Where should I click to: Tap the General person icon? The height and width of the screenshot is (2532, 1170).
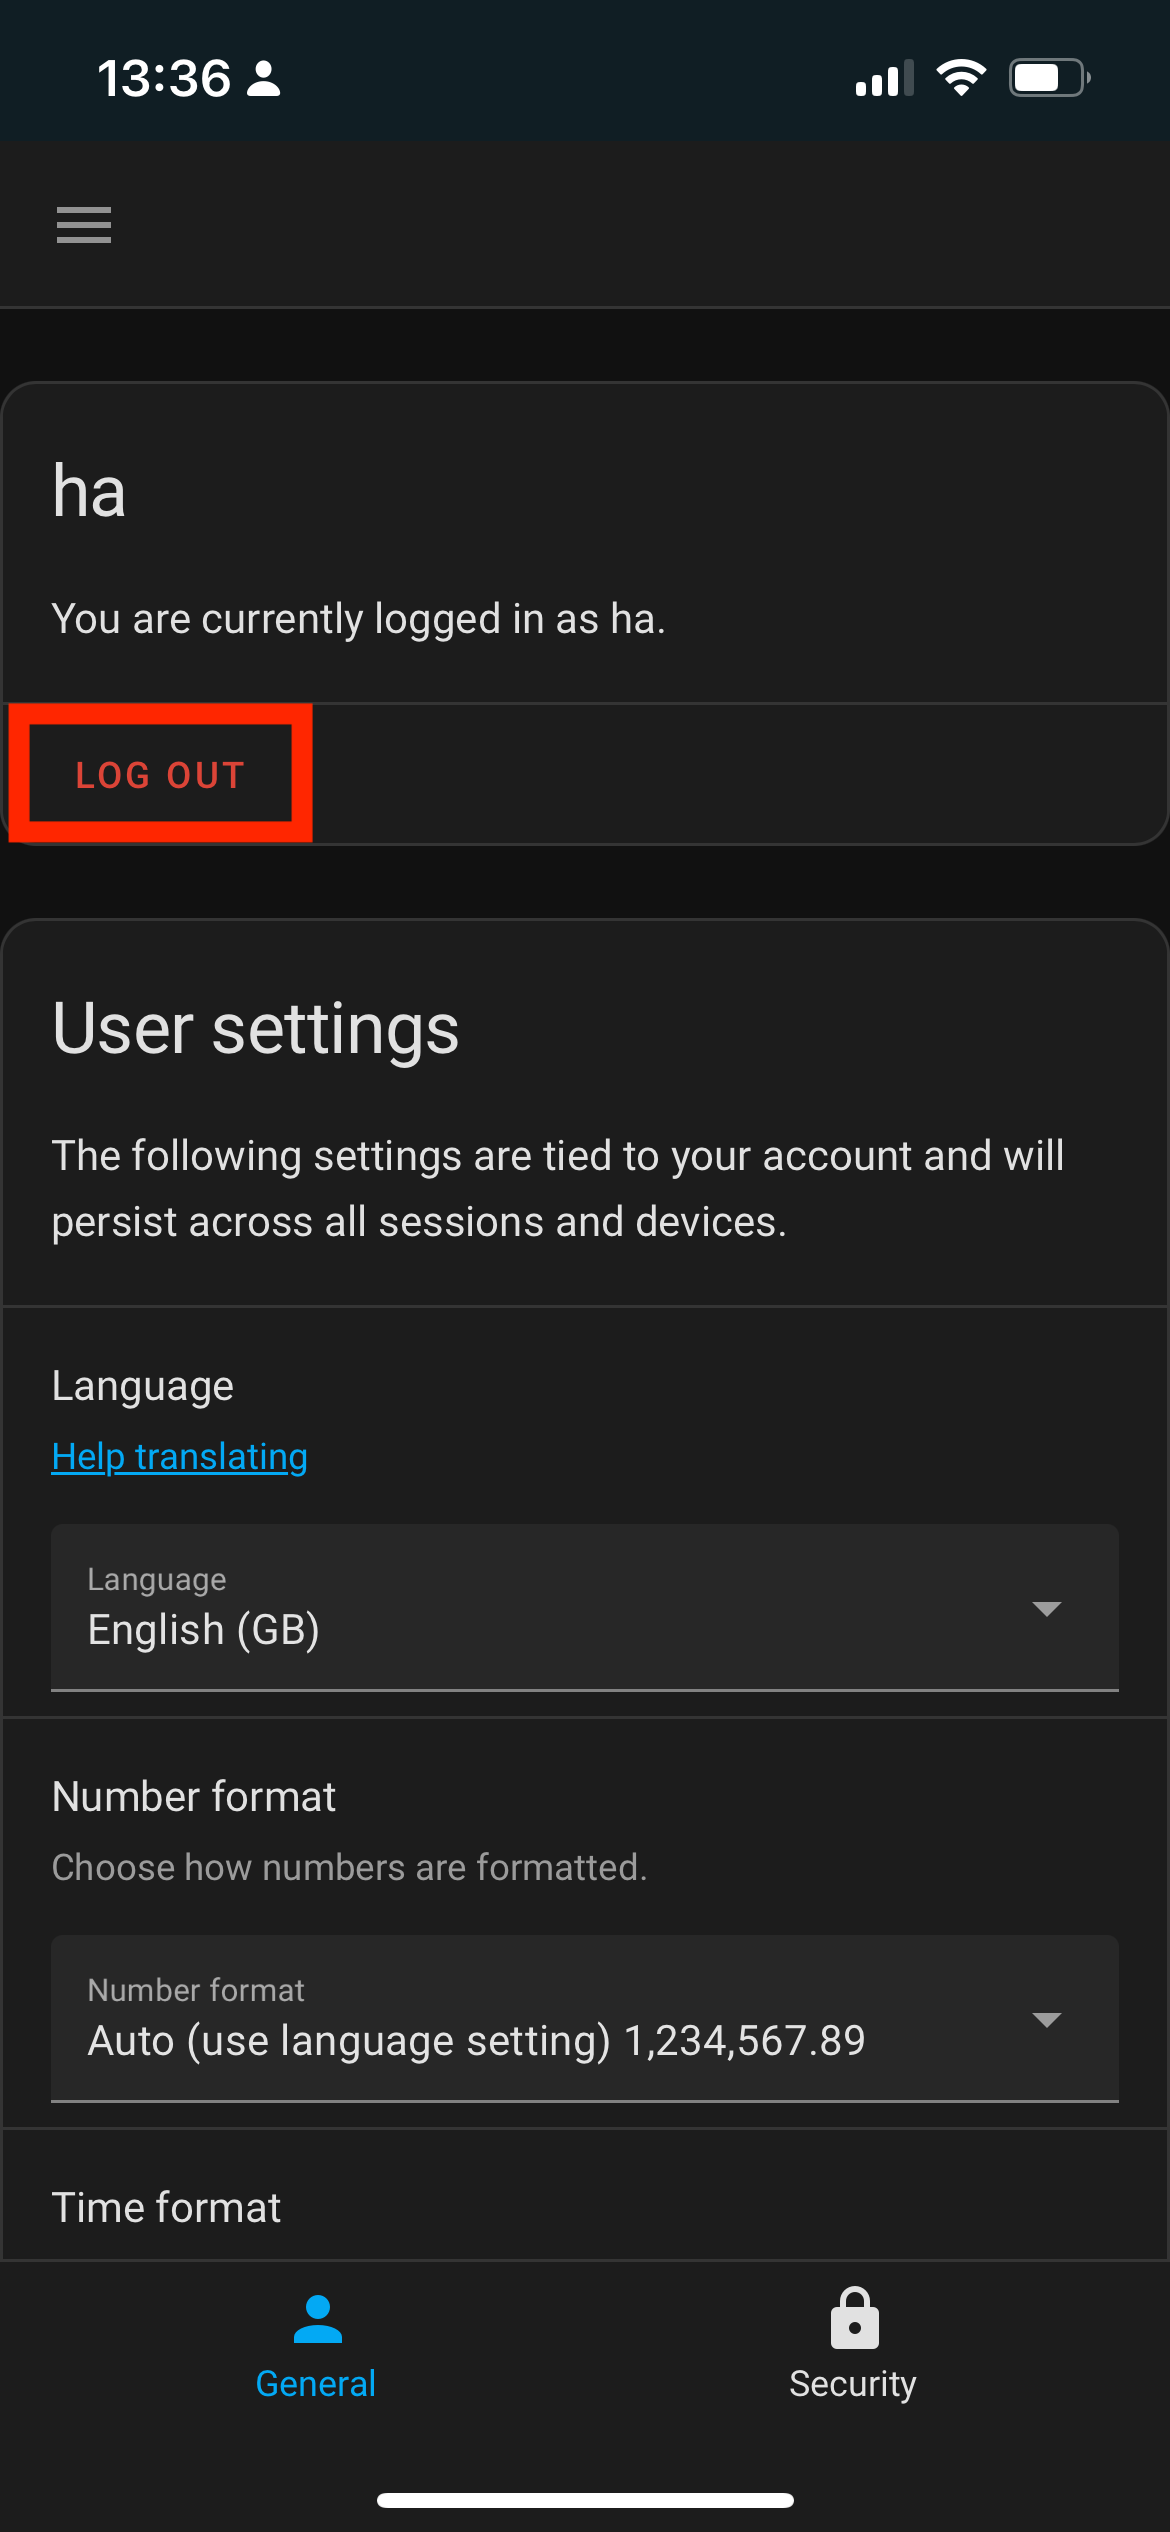tap(317, 2319)
